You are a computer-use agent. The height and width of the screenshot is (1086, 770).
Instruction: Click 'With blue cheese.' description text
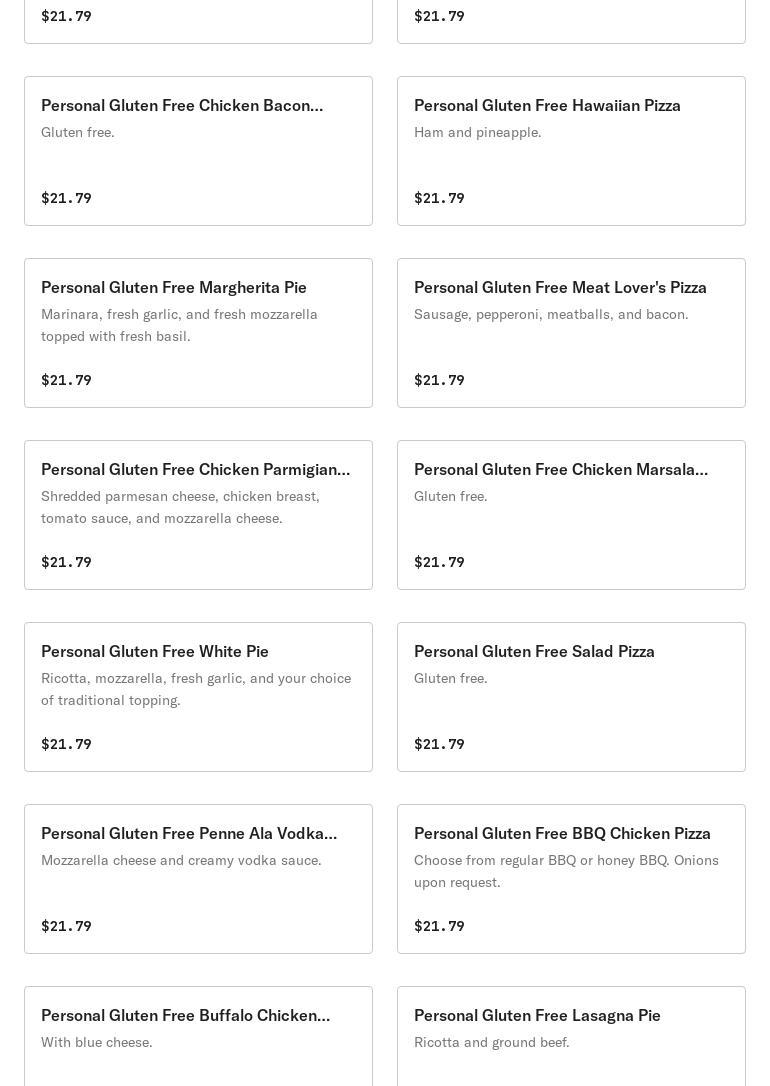pyautogui.click(x=97, y=1042)
